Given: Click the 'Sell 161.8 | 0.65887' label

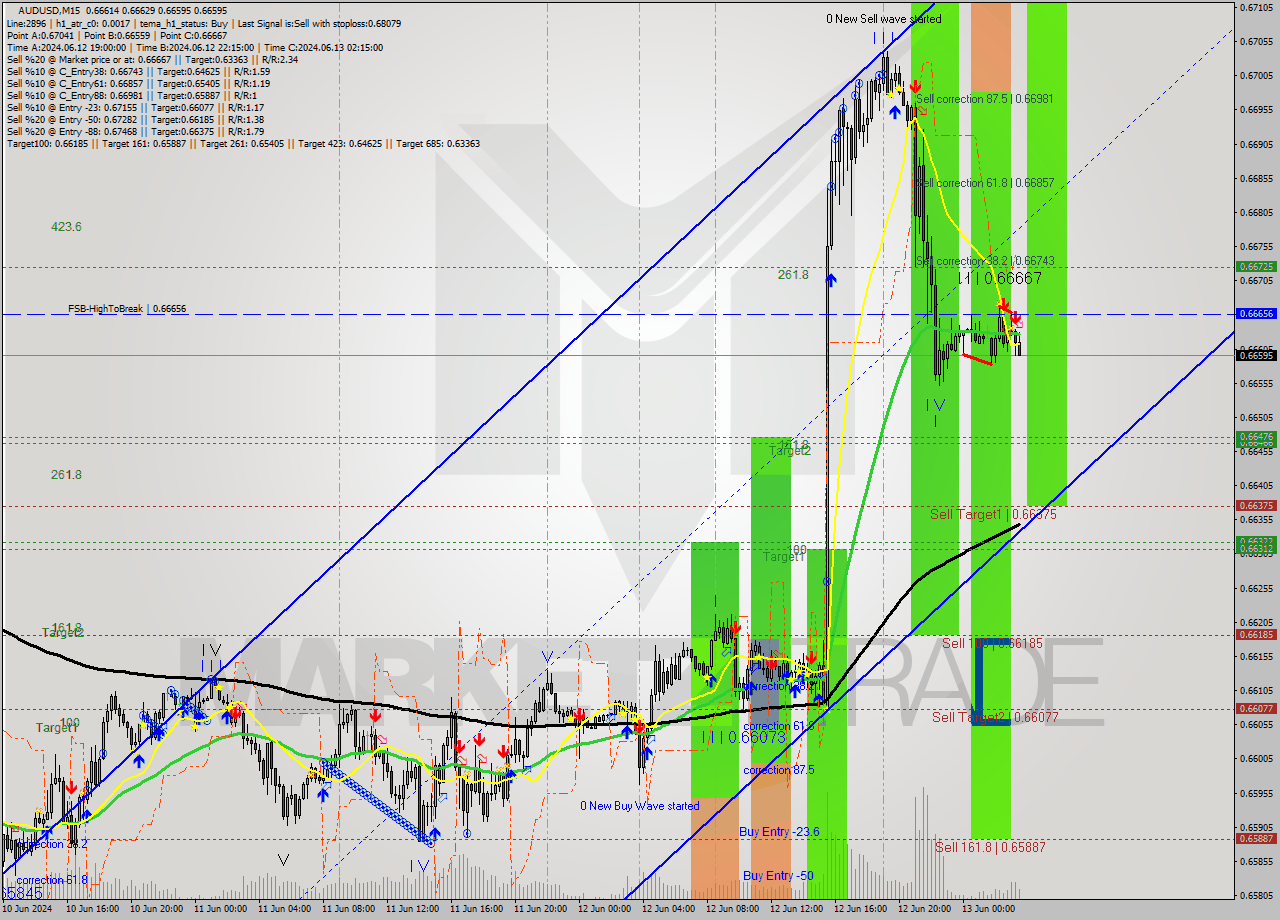Looking at the screenshot, I should click(x=990, y=847).
